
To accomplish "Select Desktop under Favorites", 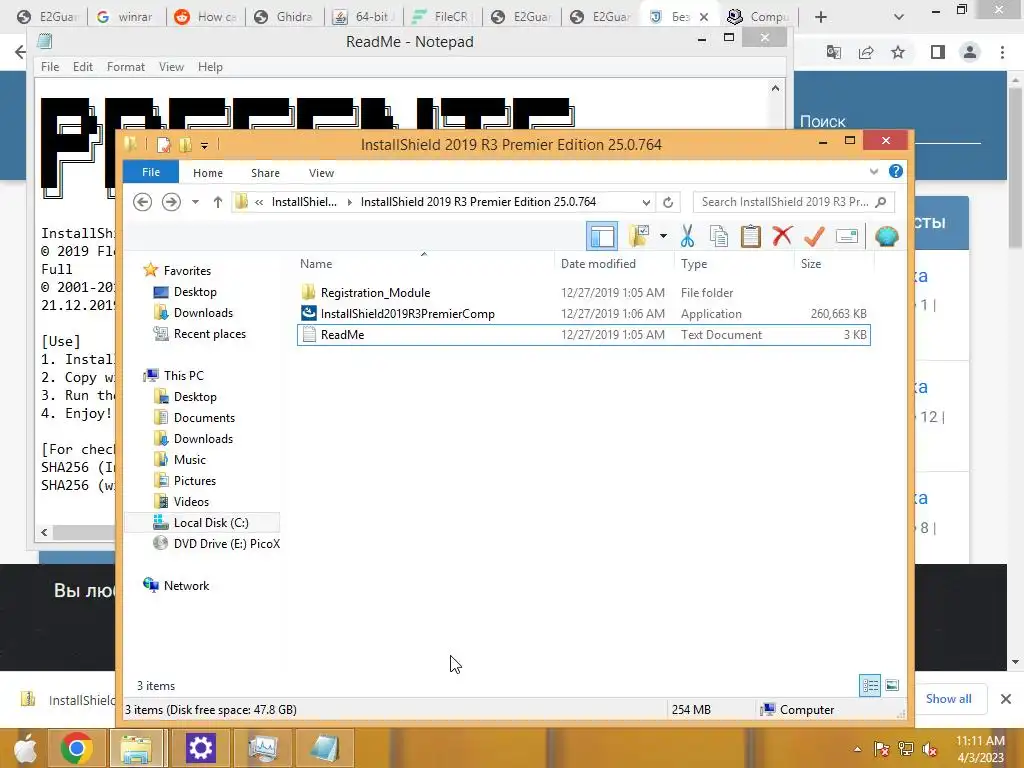I will point(195,292).
